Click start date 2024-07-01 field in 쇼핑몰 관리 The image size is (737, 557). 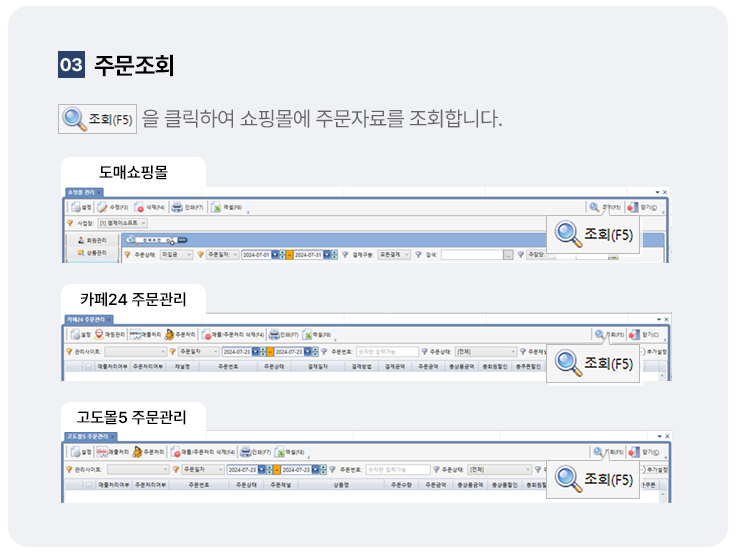point(256,255)
